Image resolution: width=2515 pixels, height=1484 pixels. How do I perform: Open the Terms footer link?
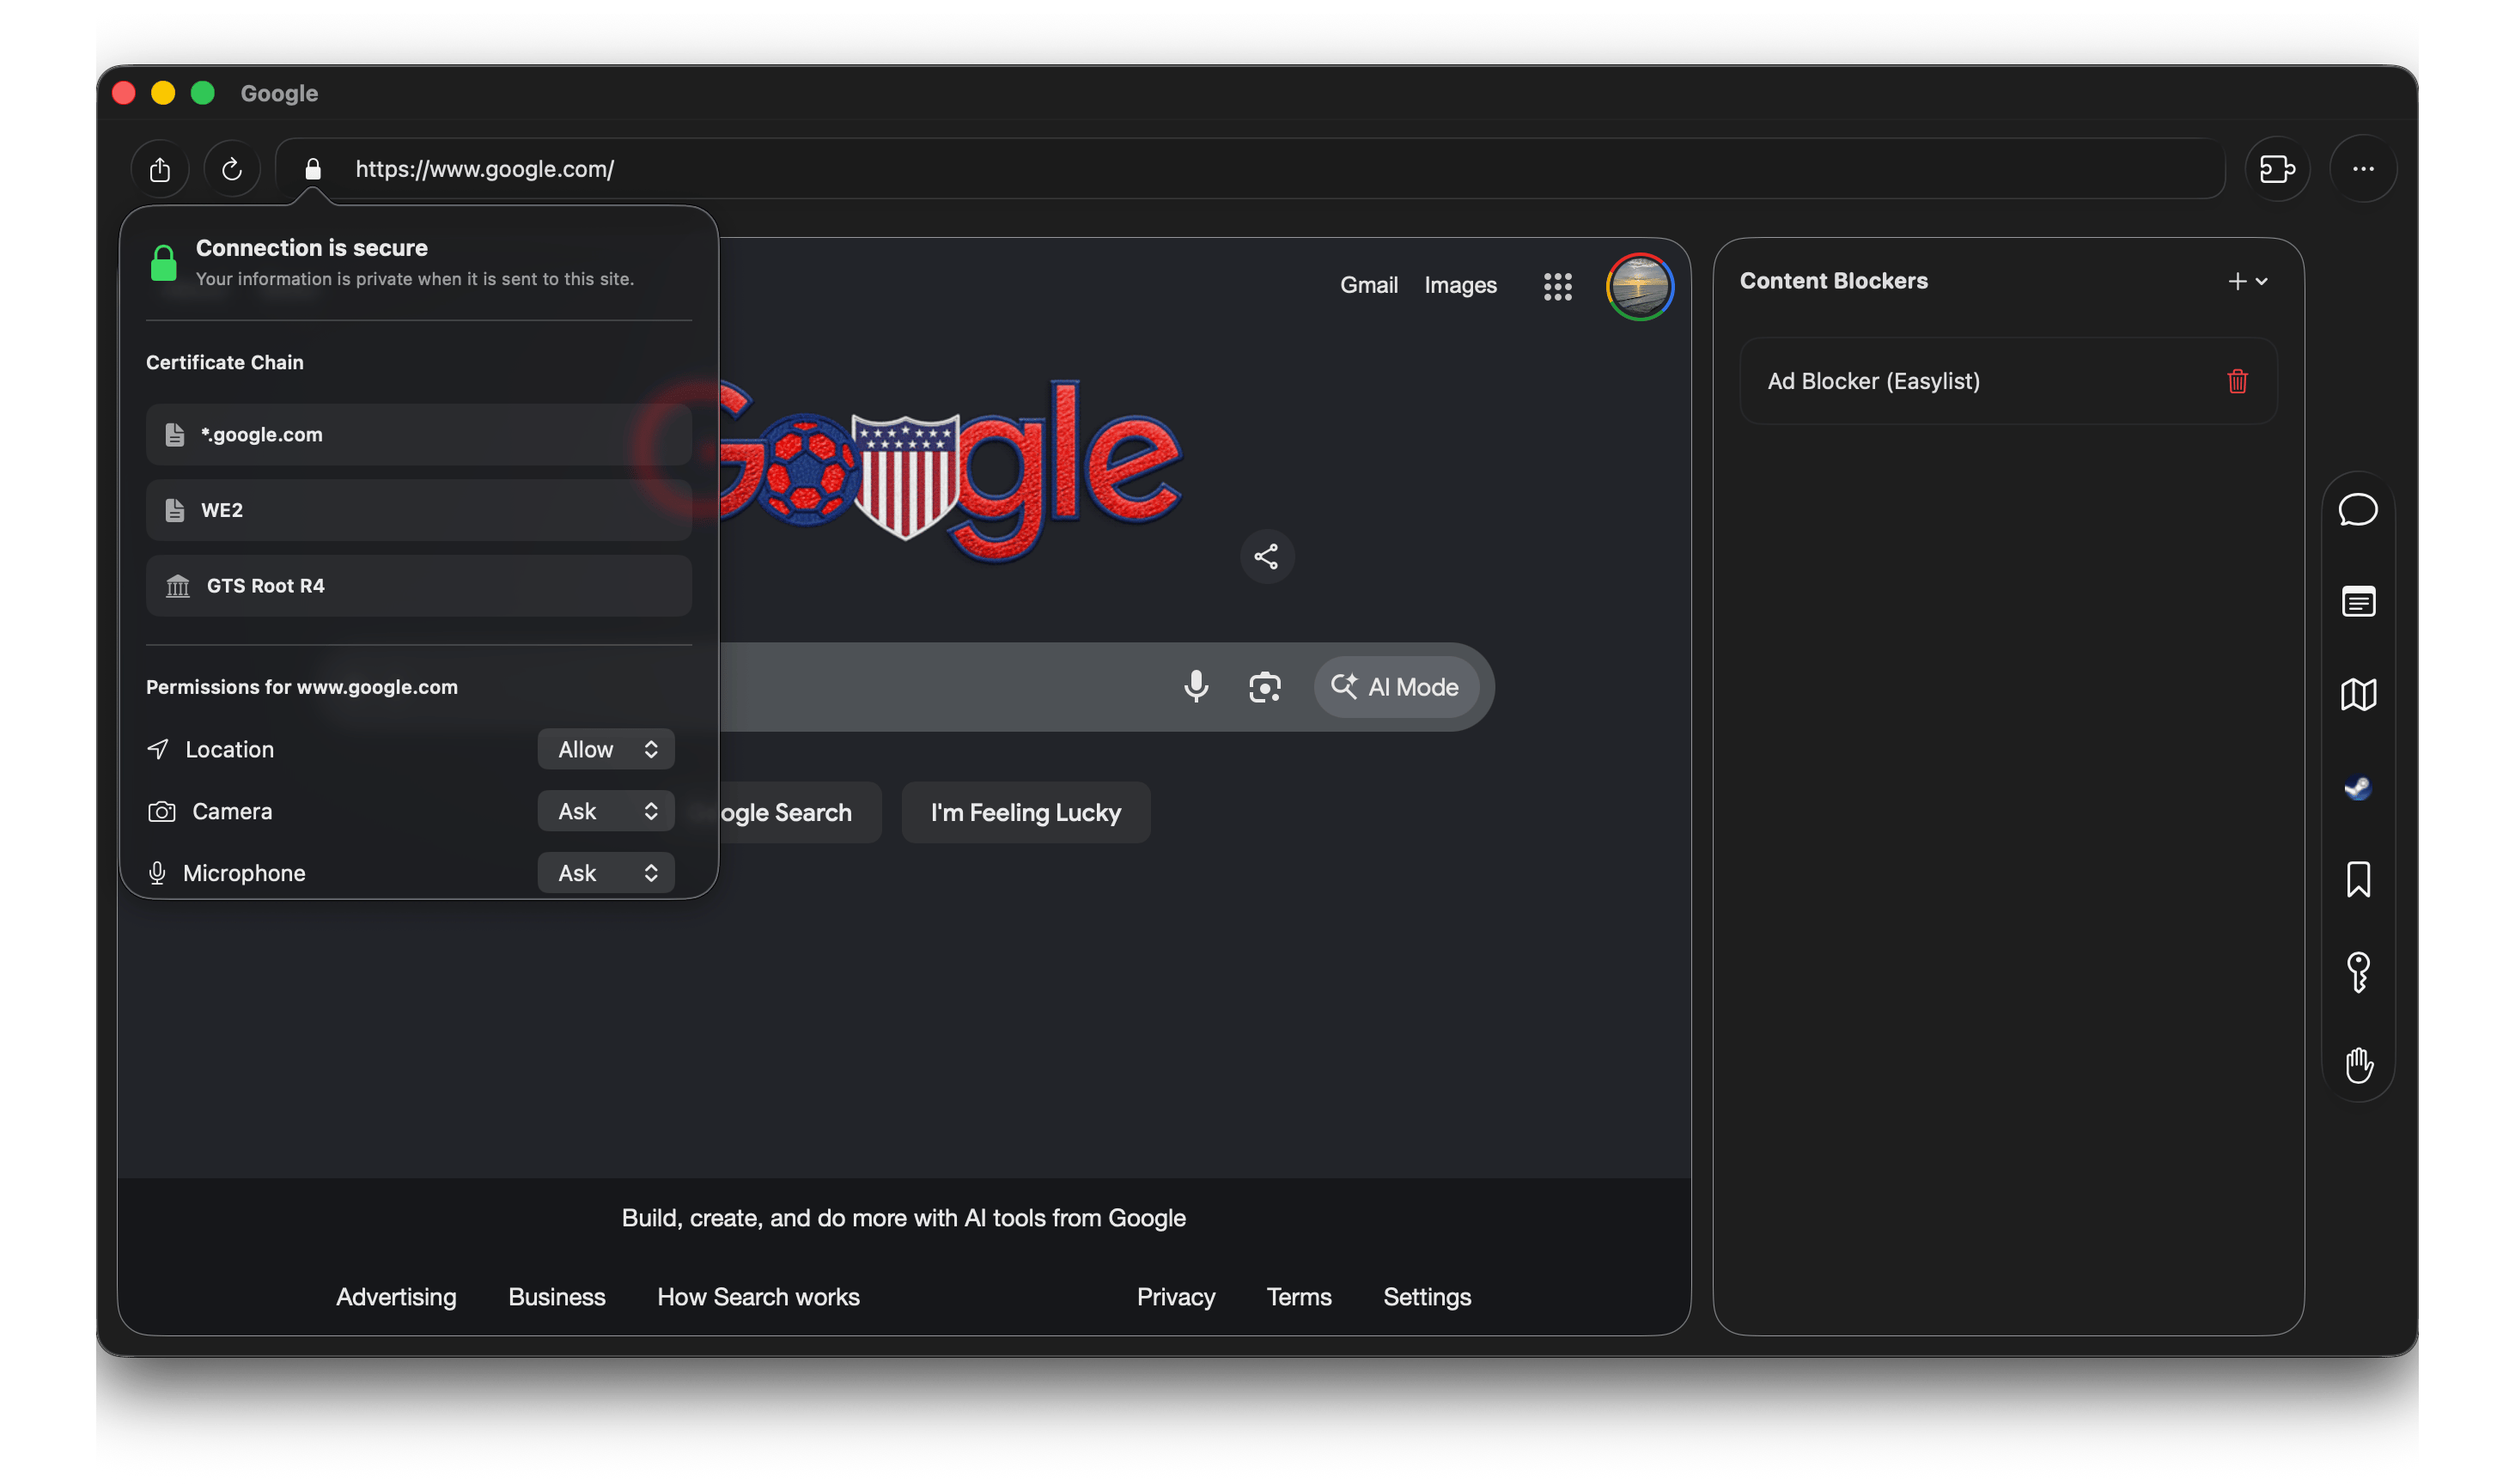coord(1299,1297)
